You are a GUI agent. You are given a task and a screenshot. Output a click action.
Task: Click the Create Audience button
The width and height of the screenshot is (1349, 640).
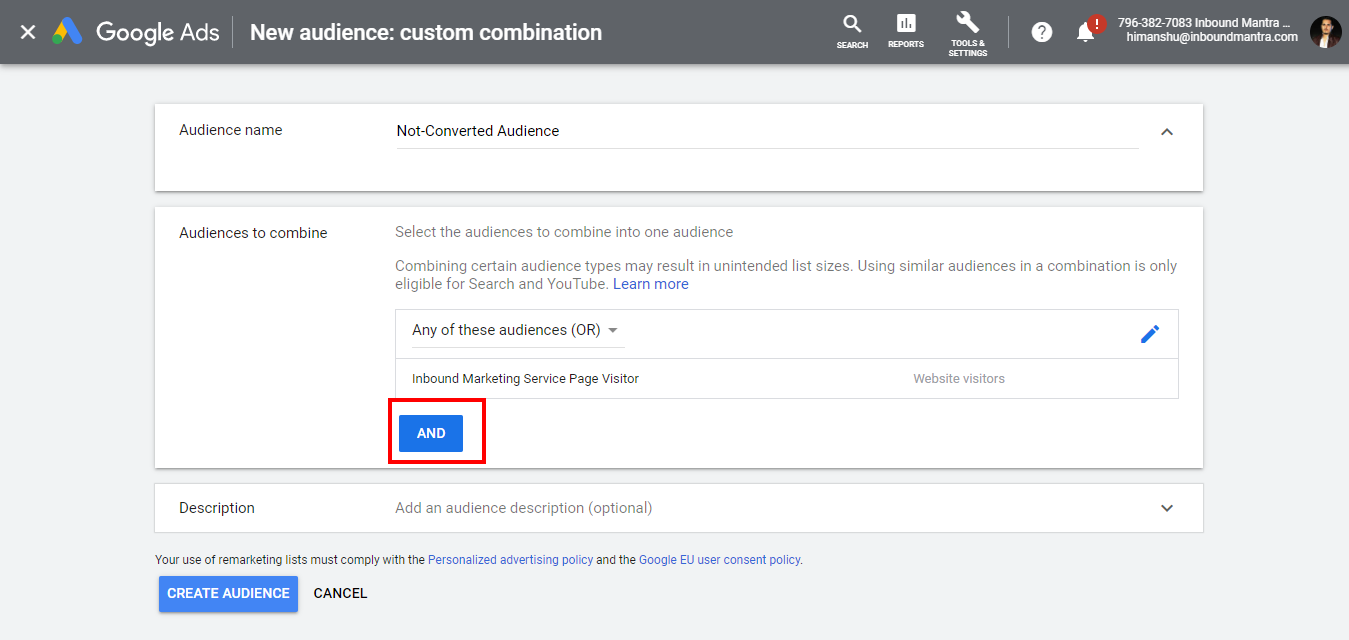click(228, 593)
